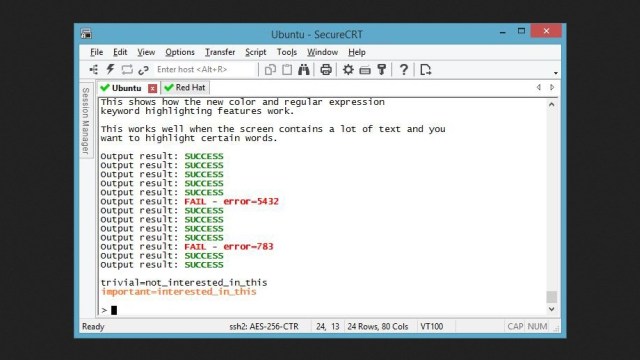Viewport: 640px width, 360px height.
Task: Click the SecureFX file transfer icon
Action: point(426,70)
